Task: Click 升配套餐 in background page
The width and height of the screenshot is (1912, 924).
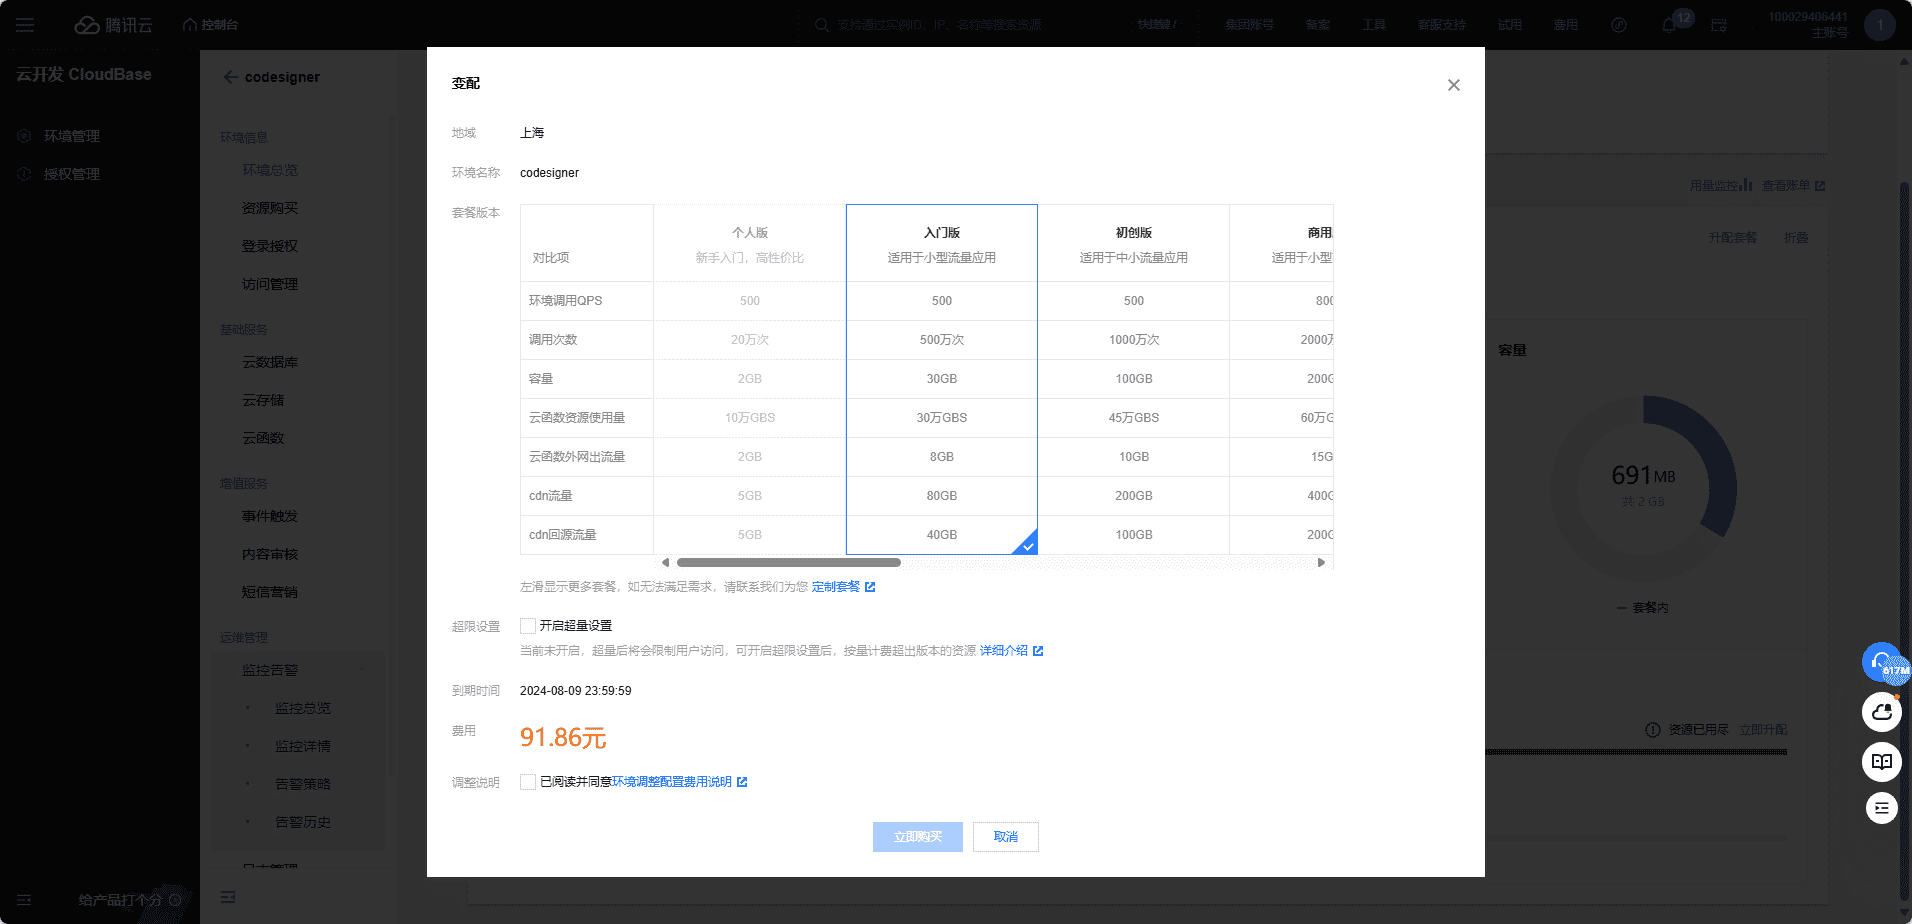Action: coord(1733,238)
